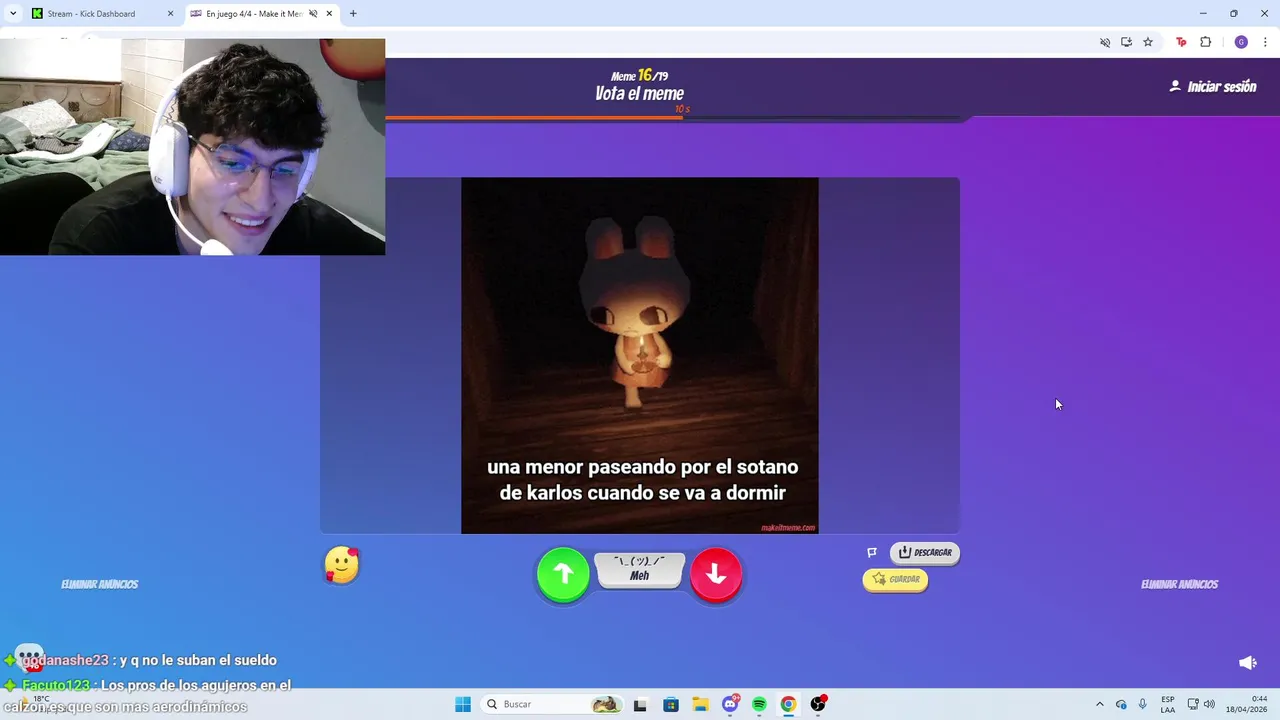The image size is (1280, 720).
Task: Open volume control in system tray
Action: (1209, 704)
